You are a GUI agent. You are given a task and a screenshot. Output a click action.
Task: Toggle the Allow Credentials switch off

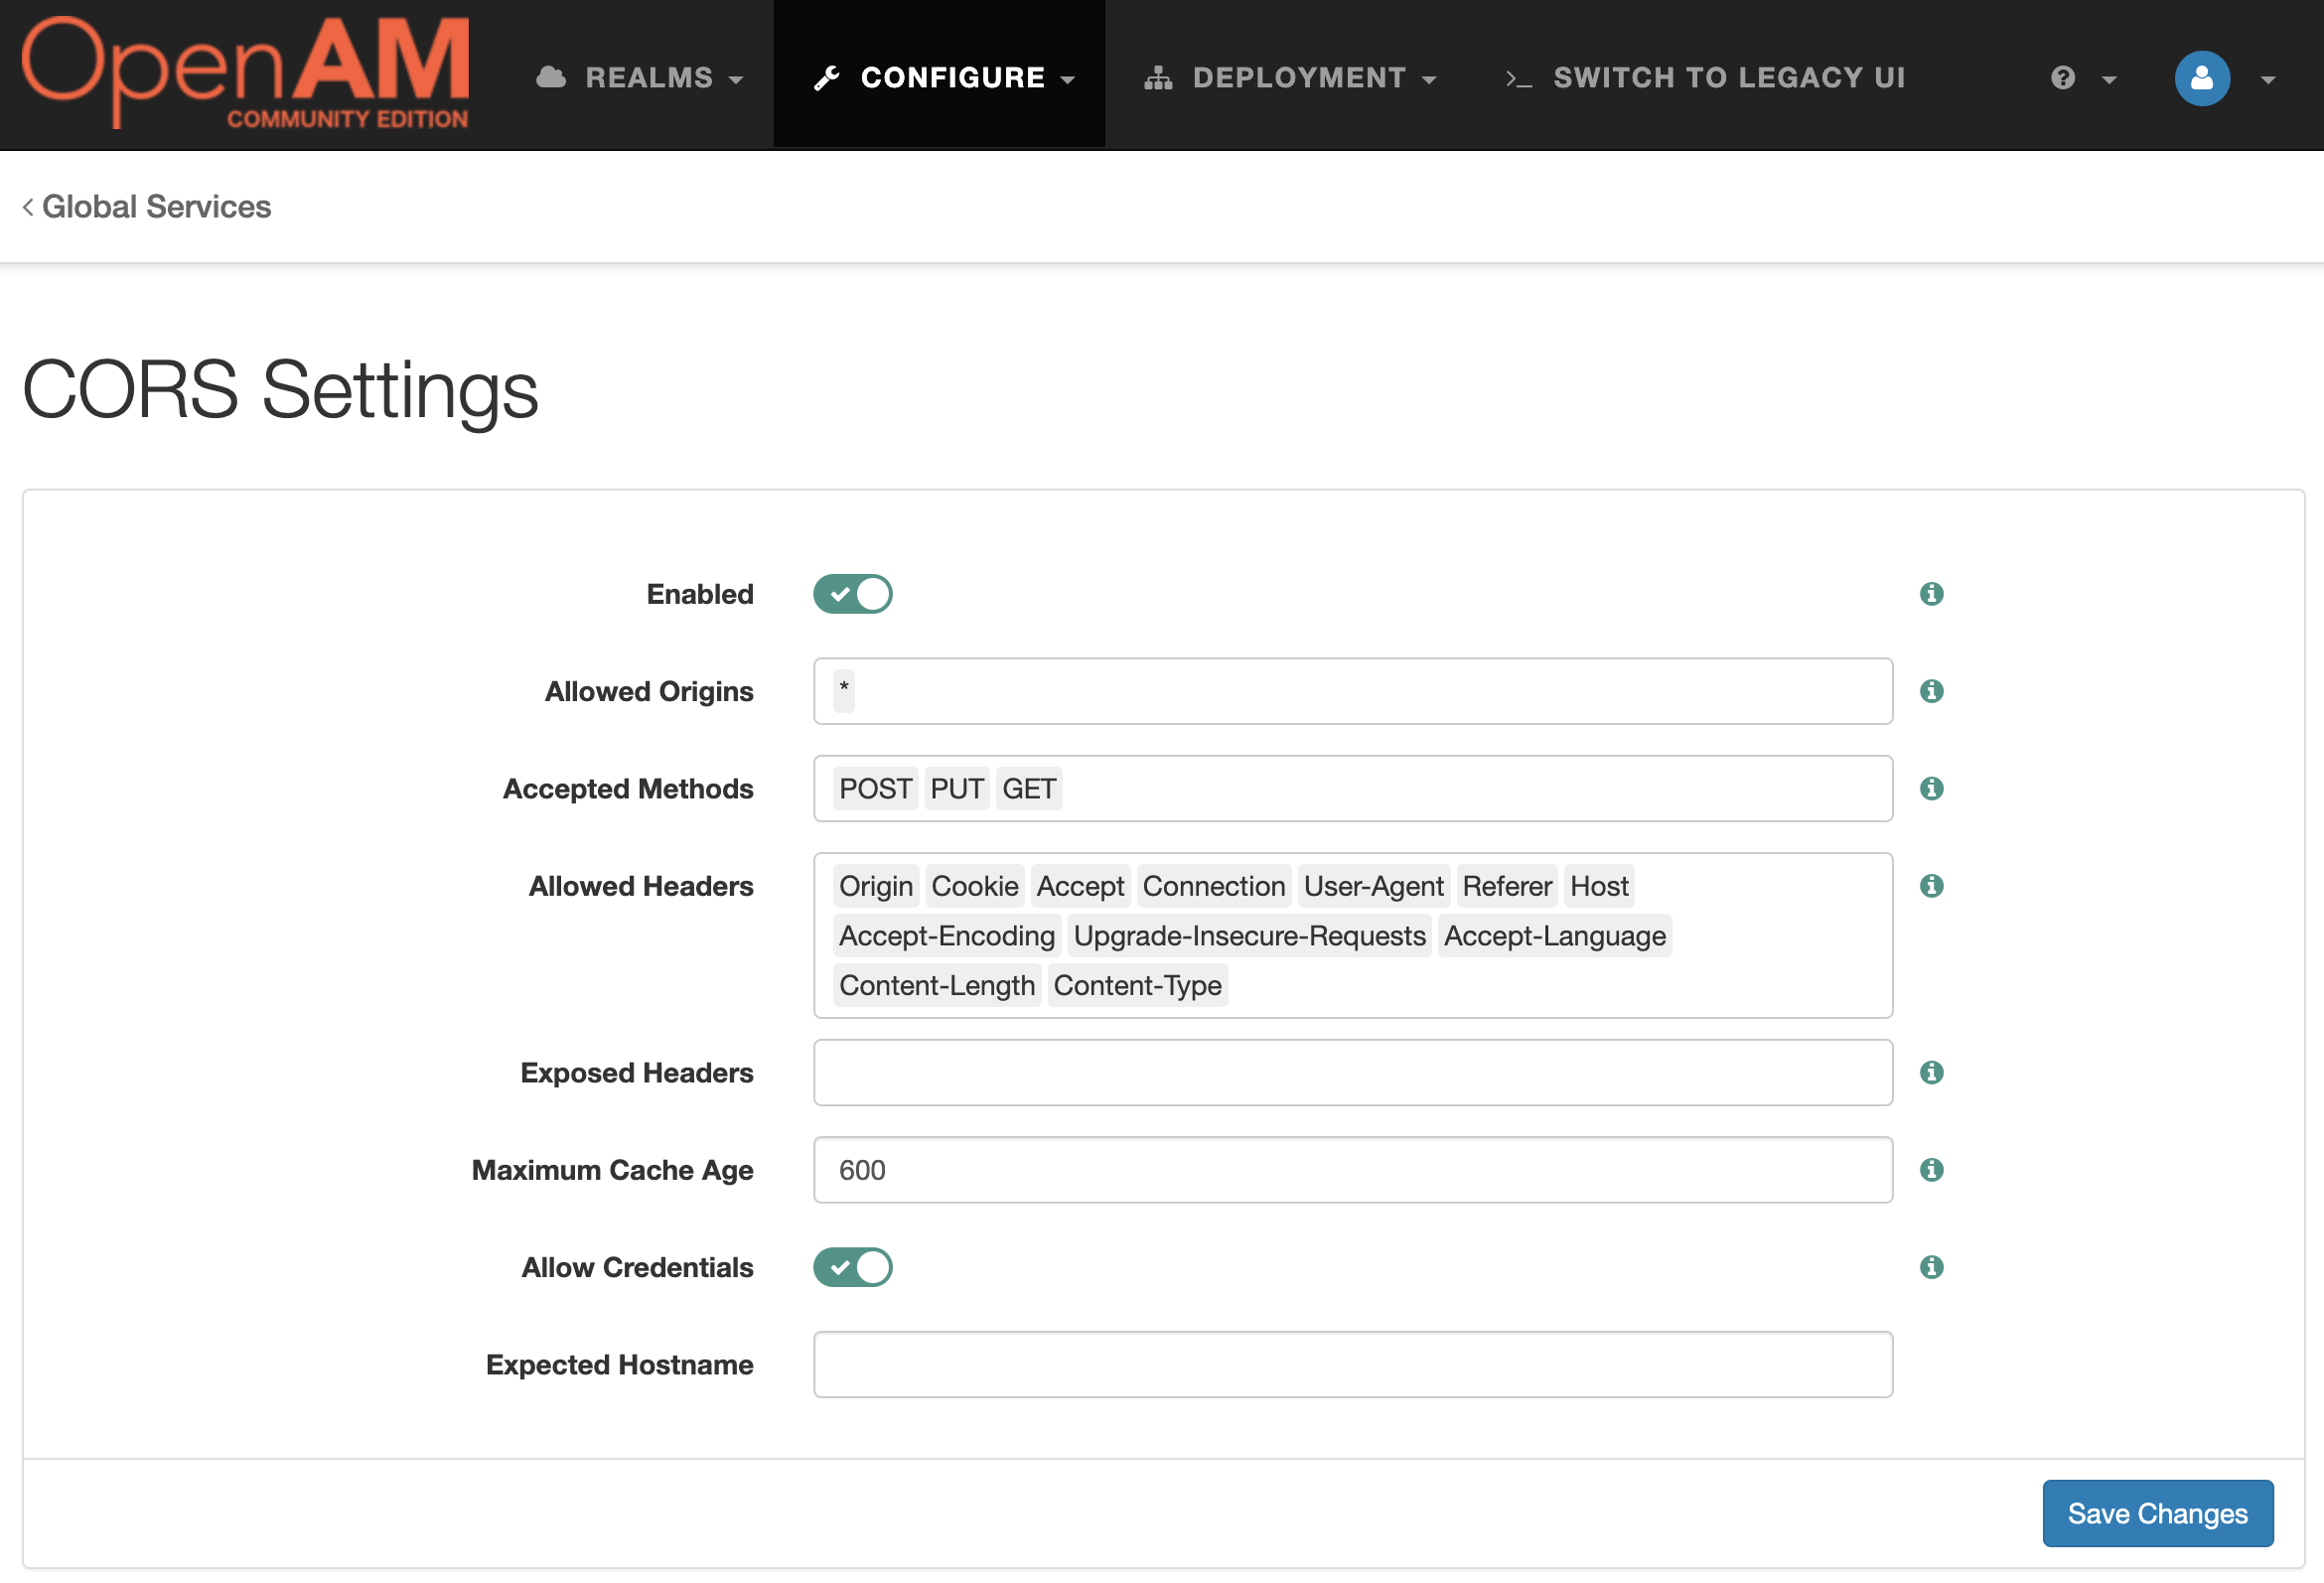point(853,1267)
